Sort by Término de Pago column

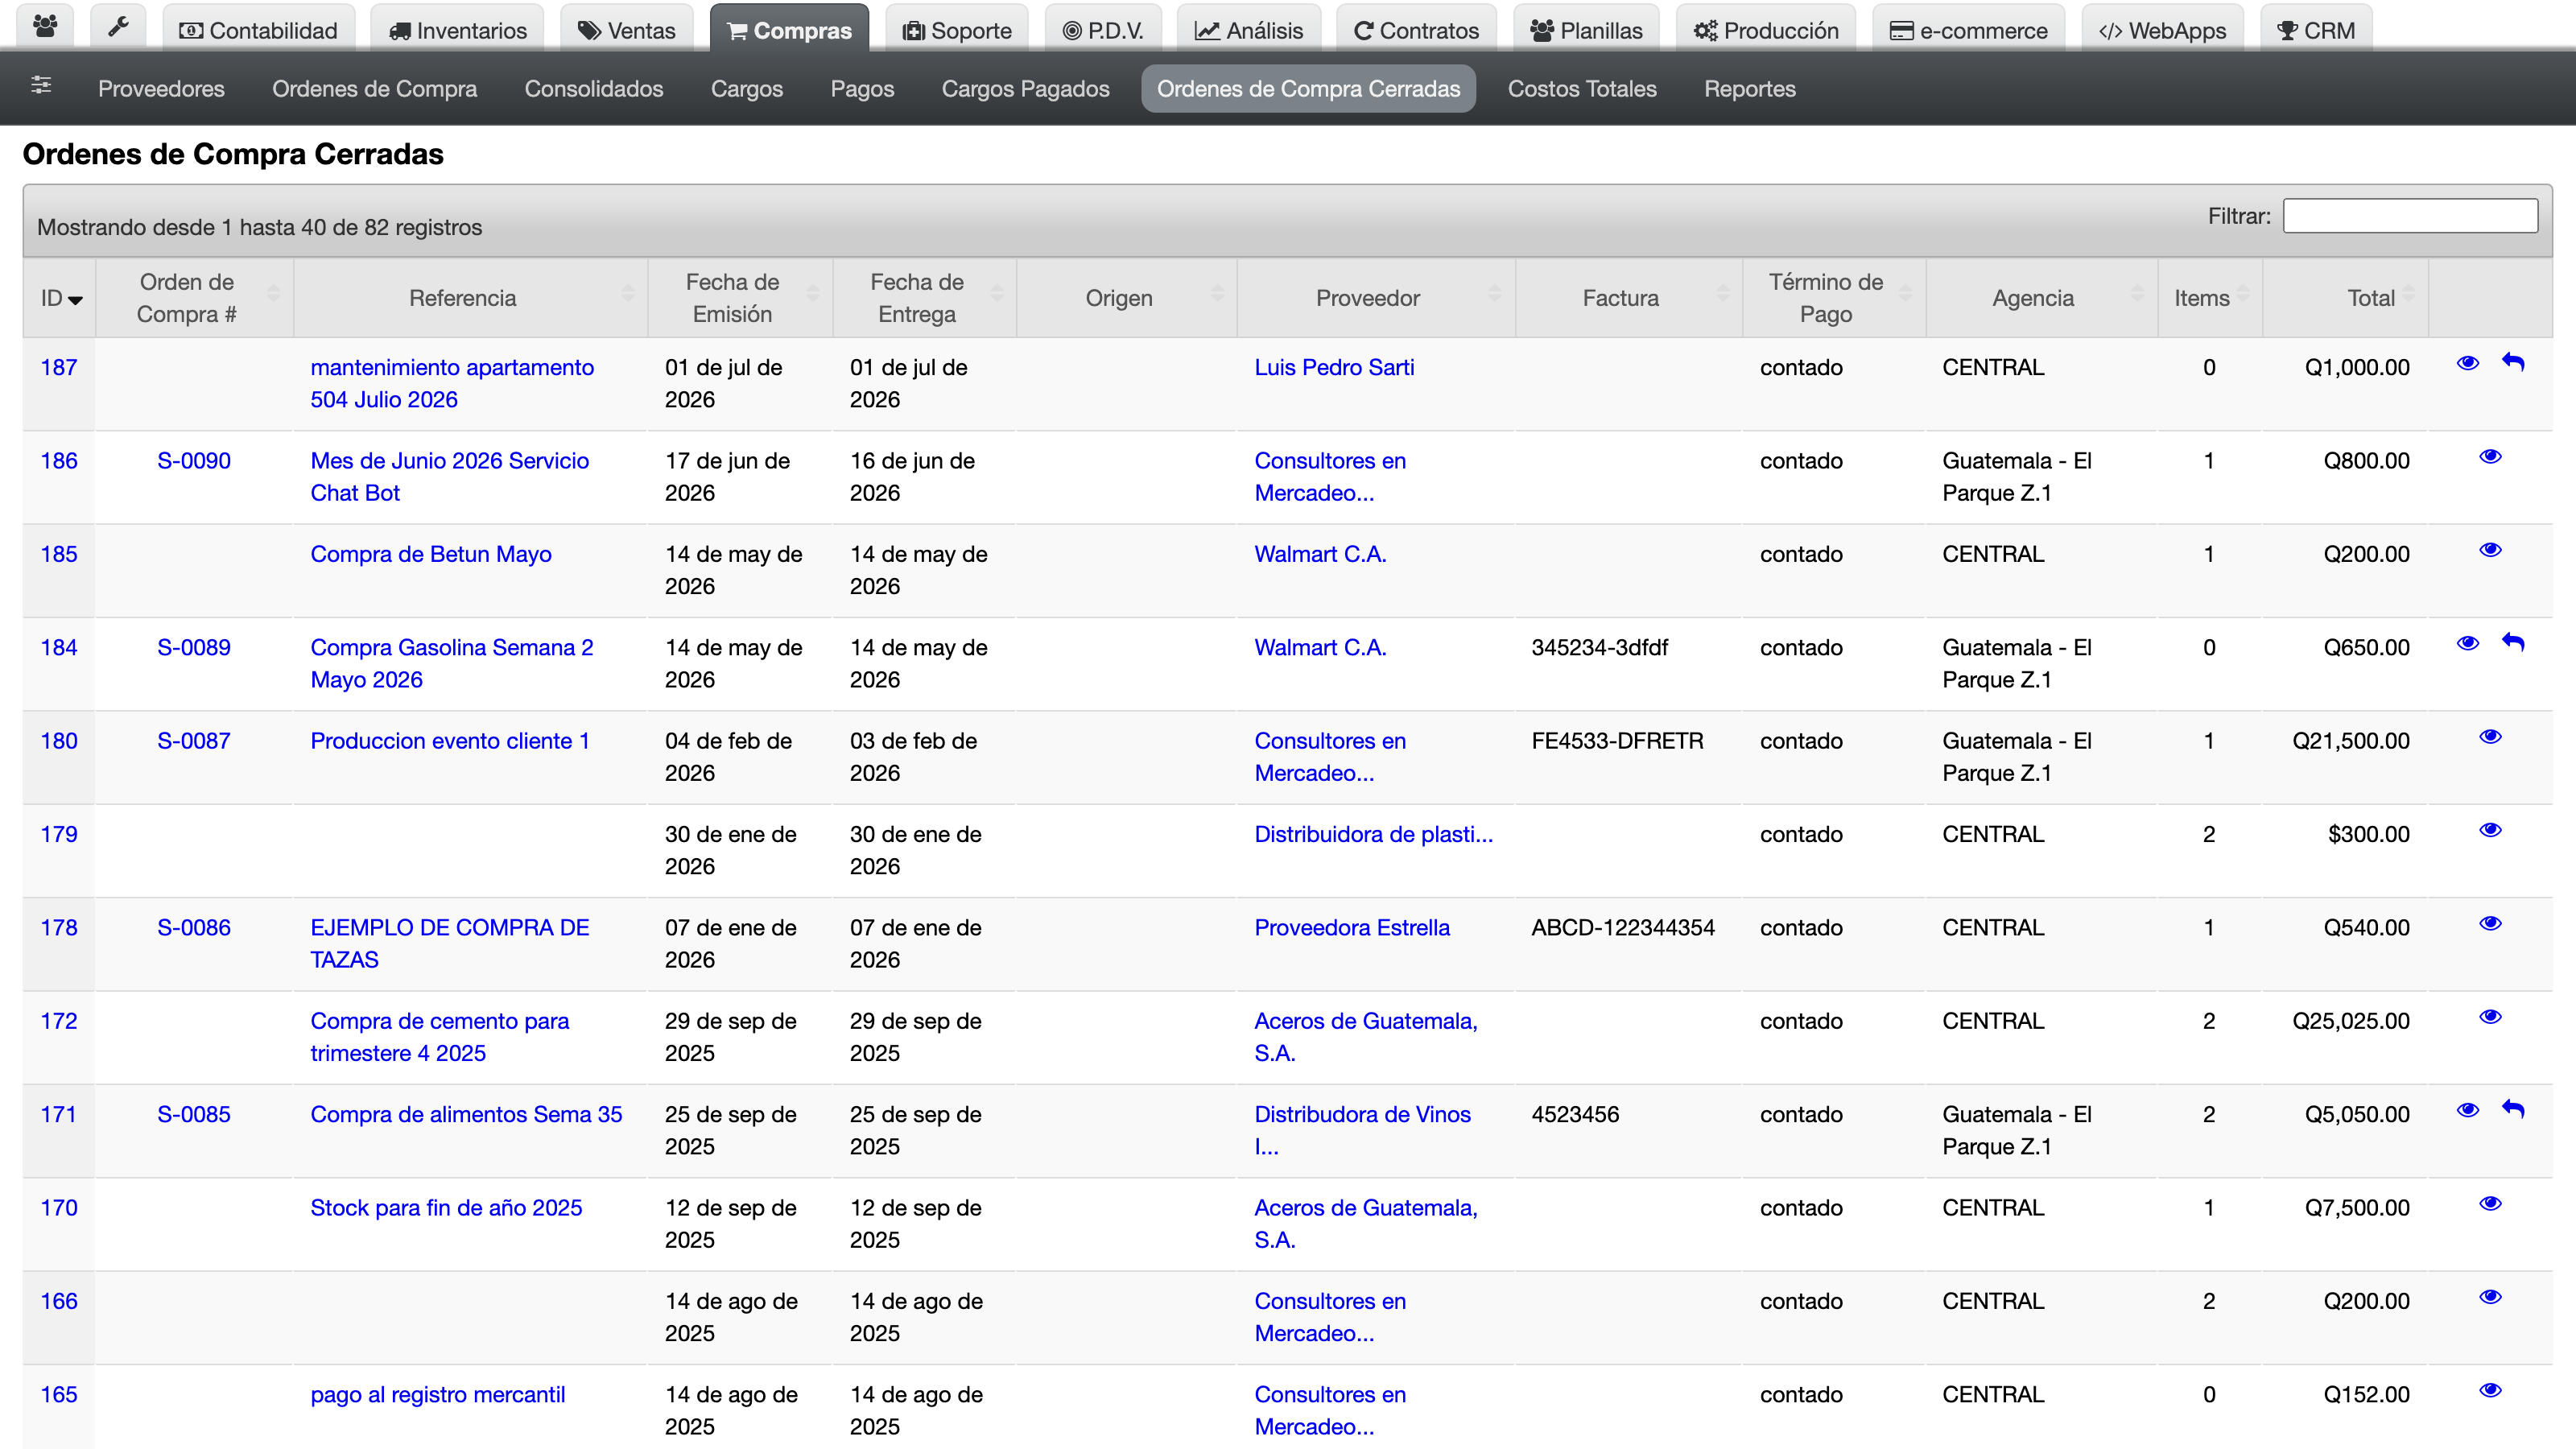[x=1834, y=298]
